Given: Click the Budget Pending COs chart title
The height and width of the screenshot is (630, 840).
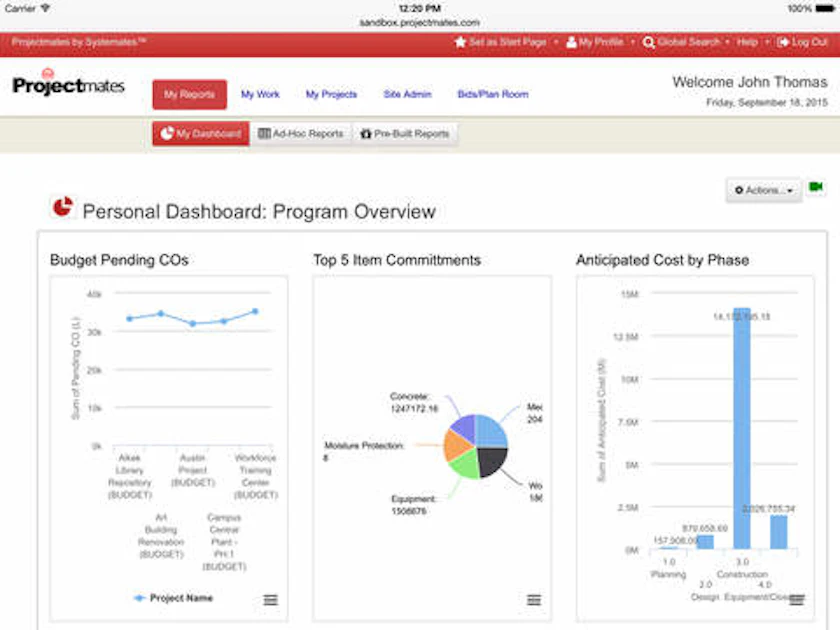Looking at the screenshot, I should click(x=119, y=260).
